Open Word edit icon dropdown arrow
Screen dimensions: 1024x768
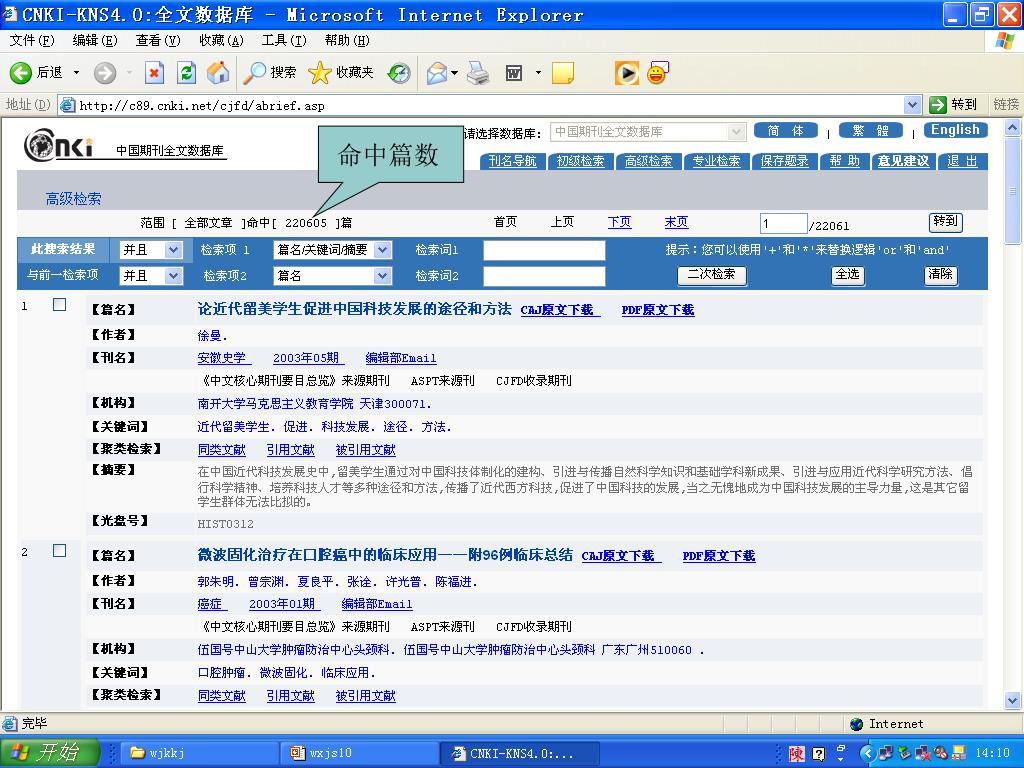tap(538, 72)
